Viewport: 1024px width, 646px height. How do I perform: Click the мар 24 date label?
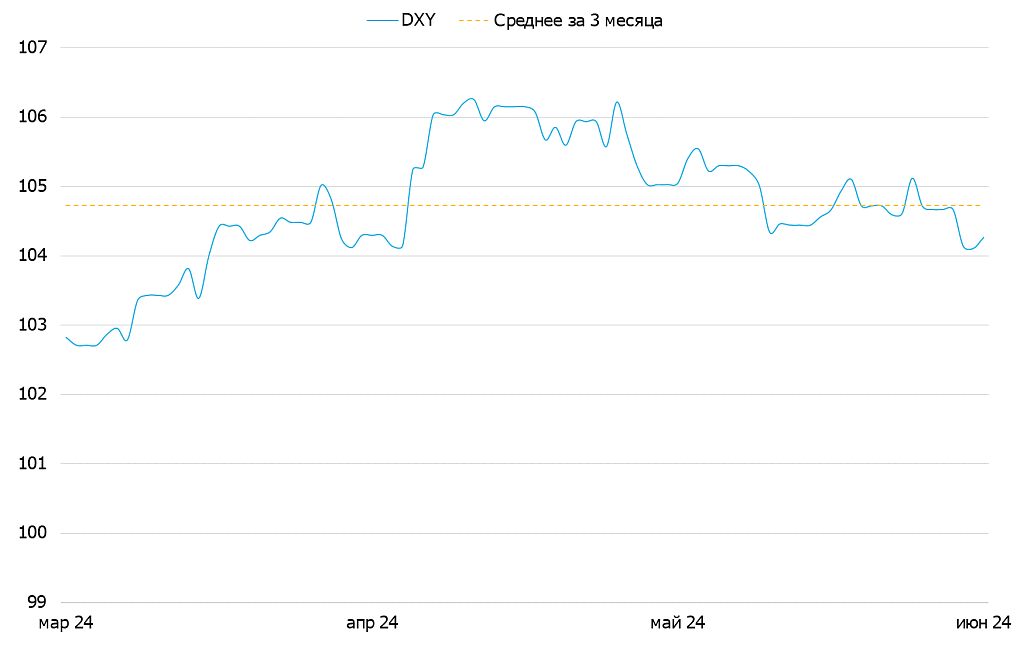pos(66,624)
